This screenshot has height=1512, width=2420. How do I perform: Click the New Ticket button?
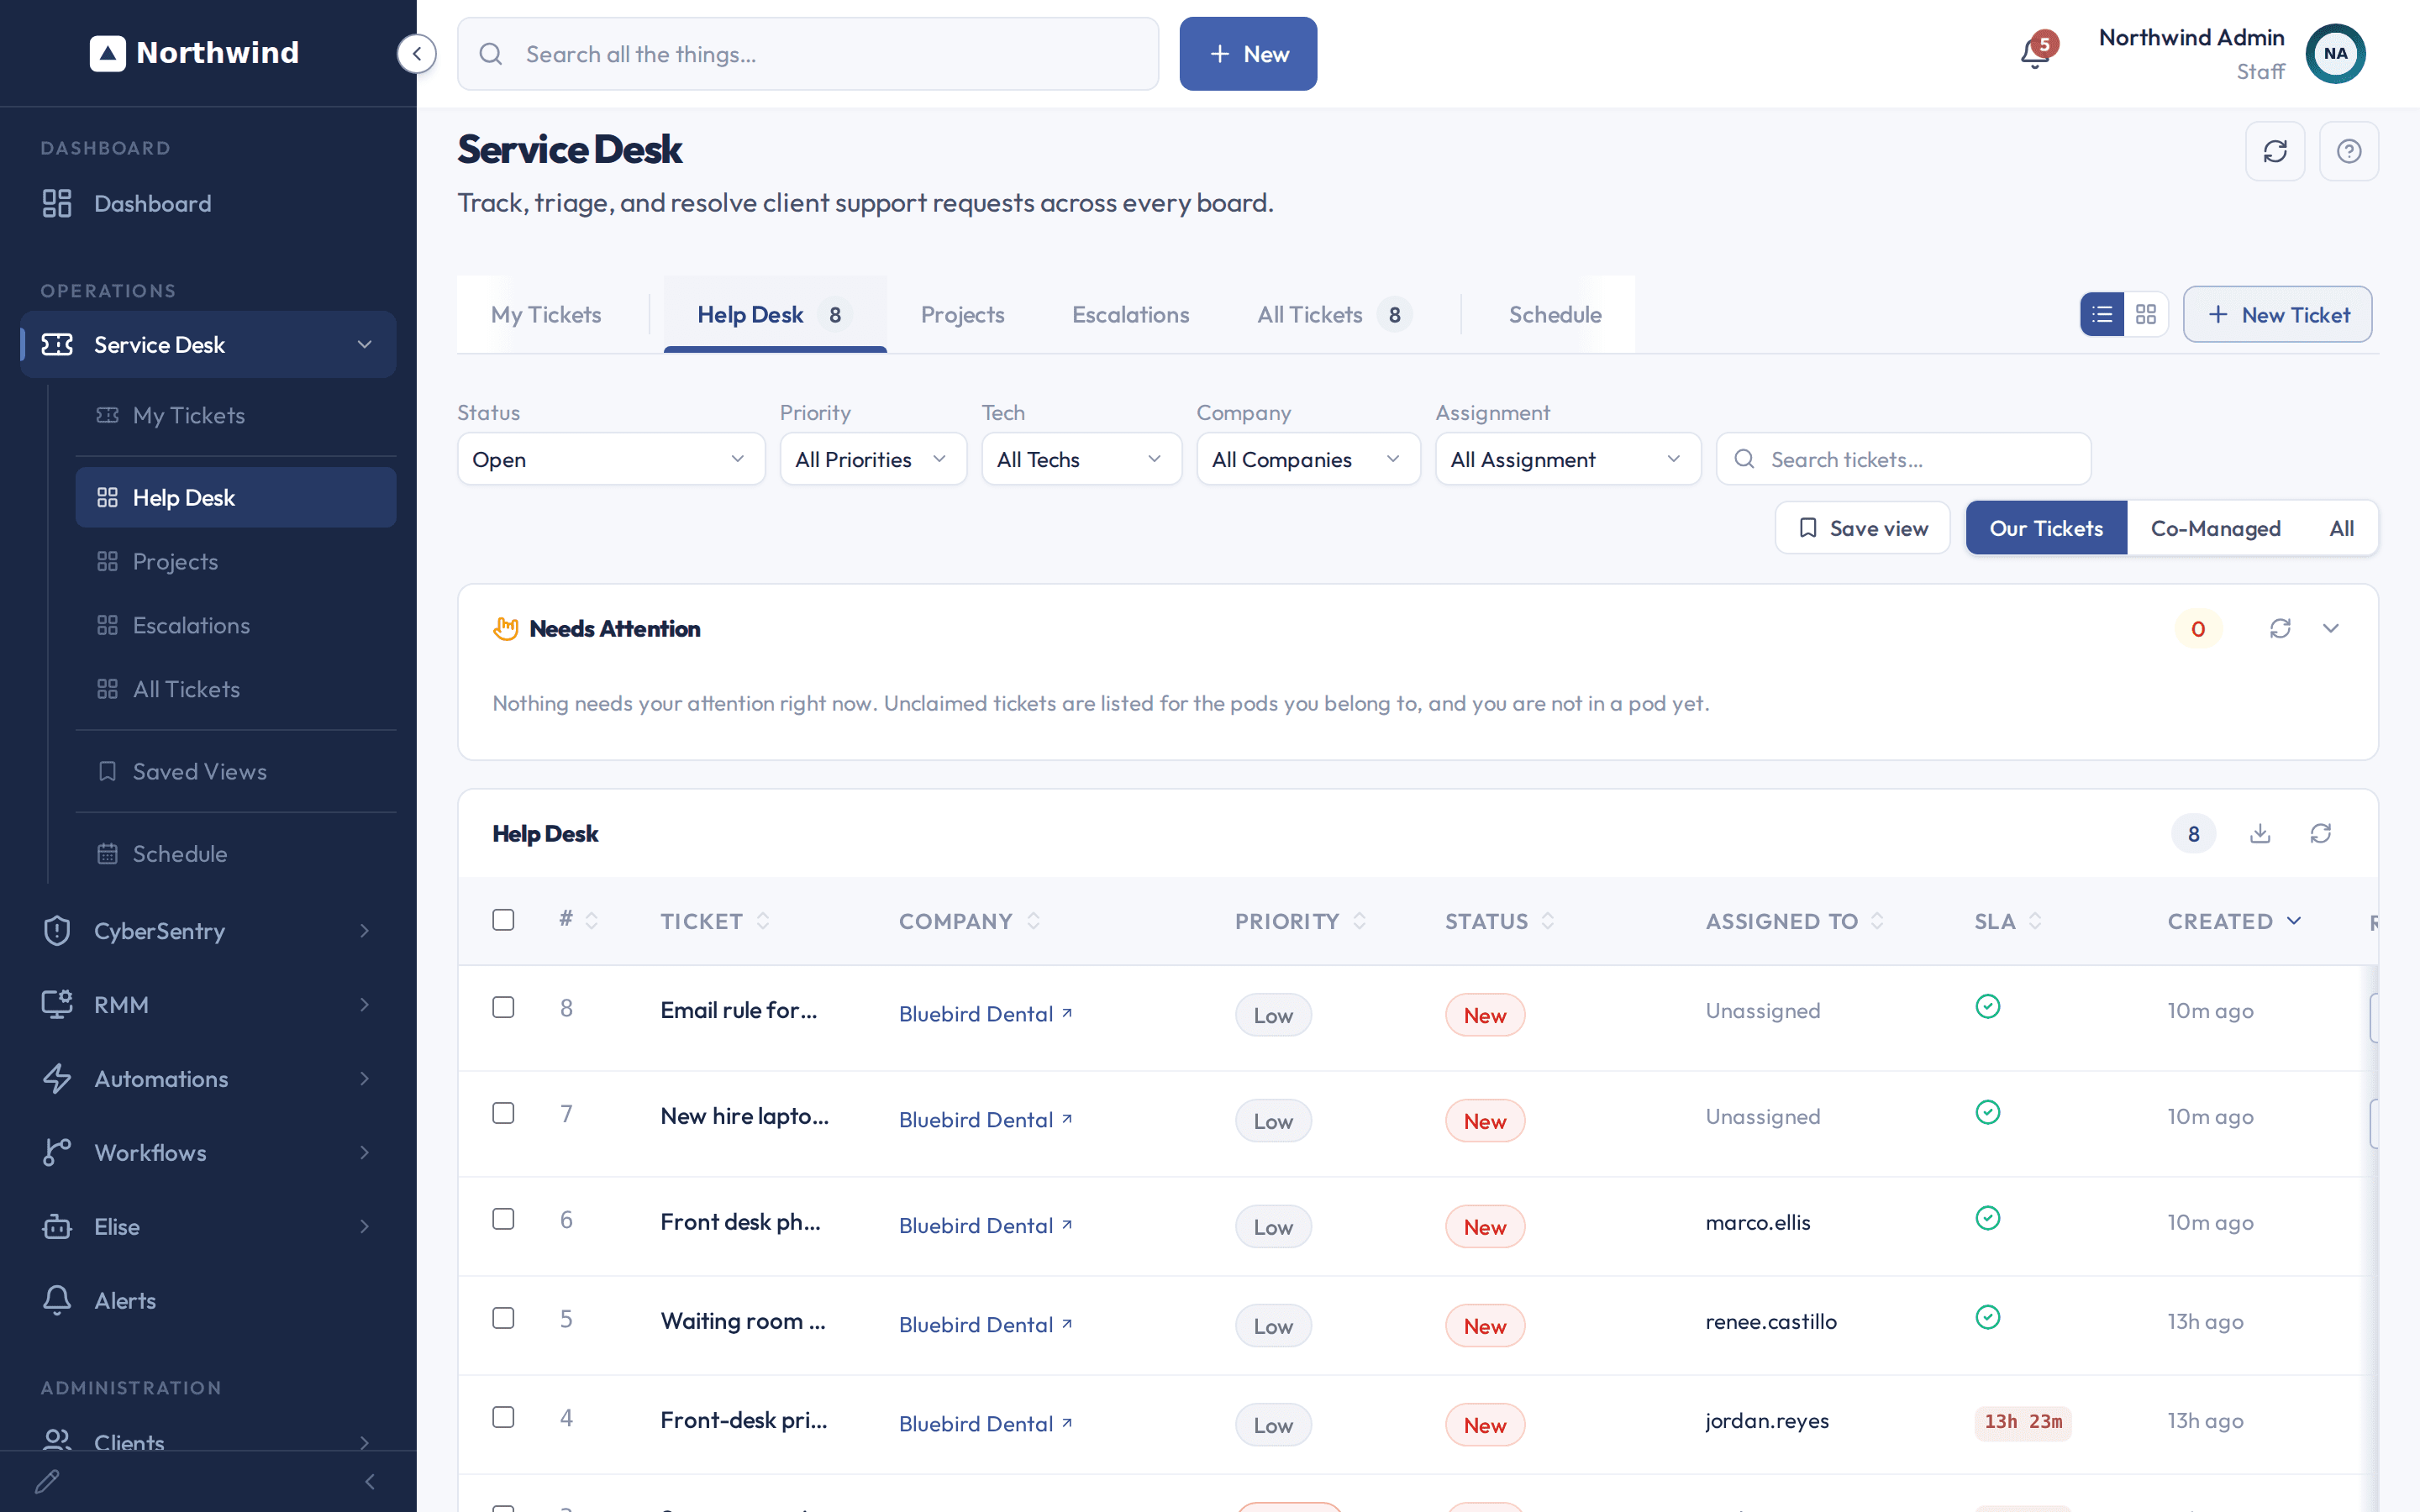point(2277,314)
